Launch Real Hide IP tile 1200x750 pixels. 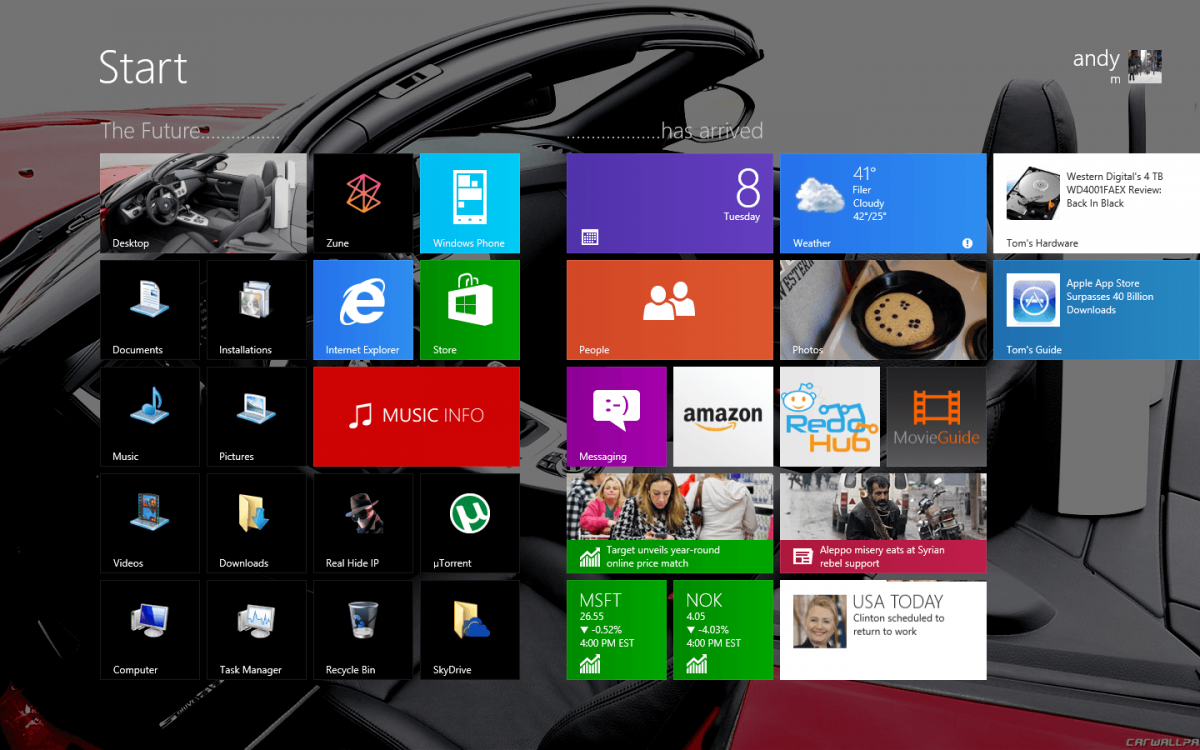pyautogui.click(x=362, y=523)
